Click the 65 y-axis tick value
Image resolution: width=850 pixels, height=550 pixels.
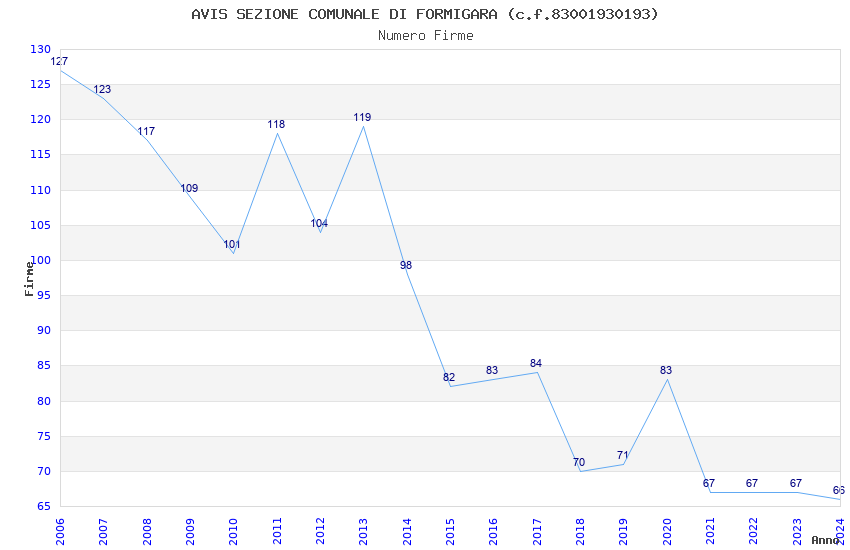click(x=44, y=507)
